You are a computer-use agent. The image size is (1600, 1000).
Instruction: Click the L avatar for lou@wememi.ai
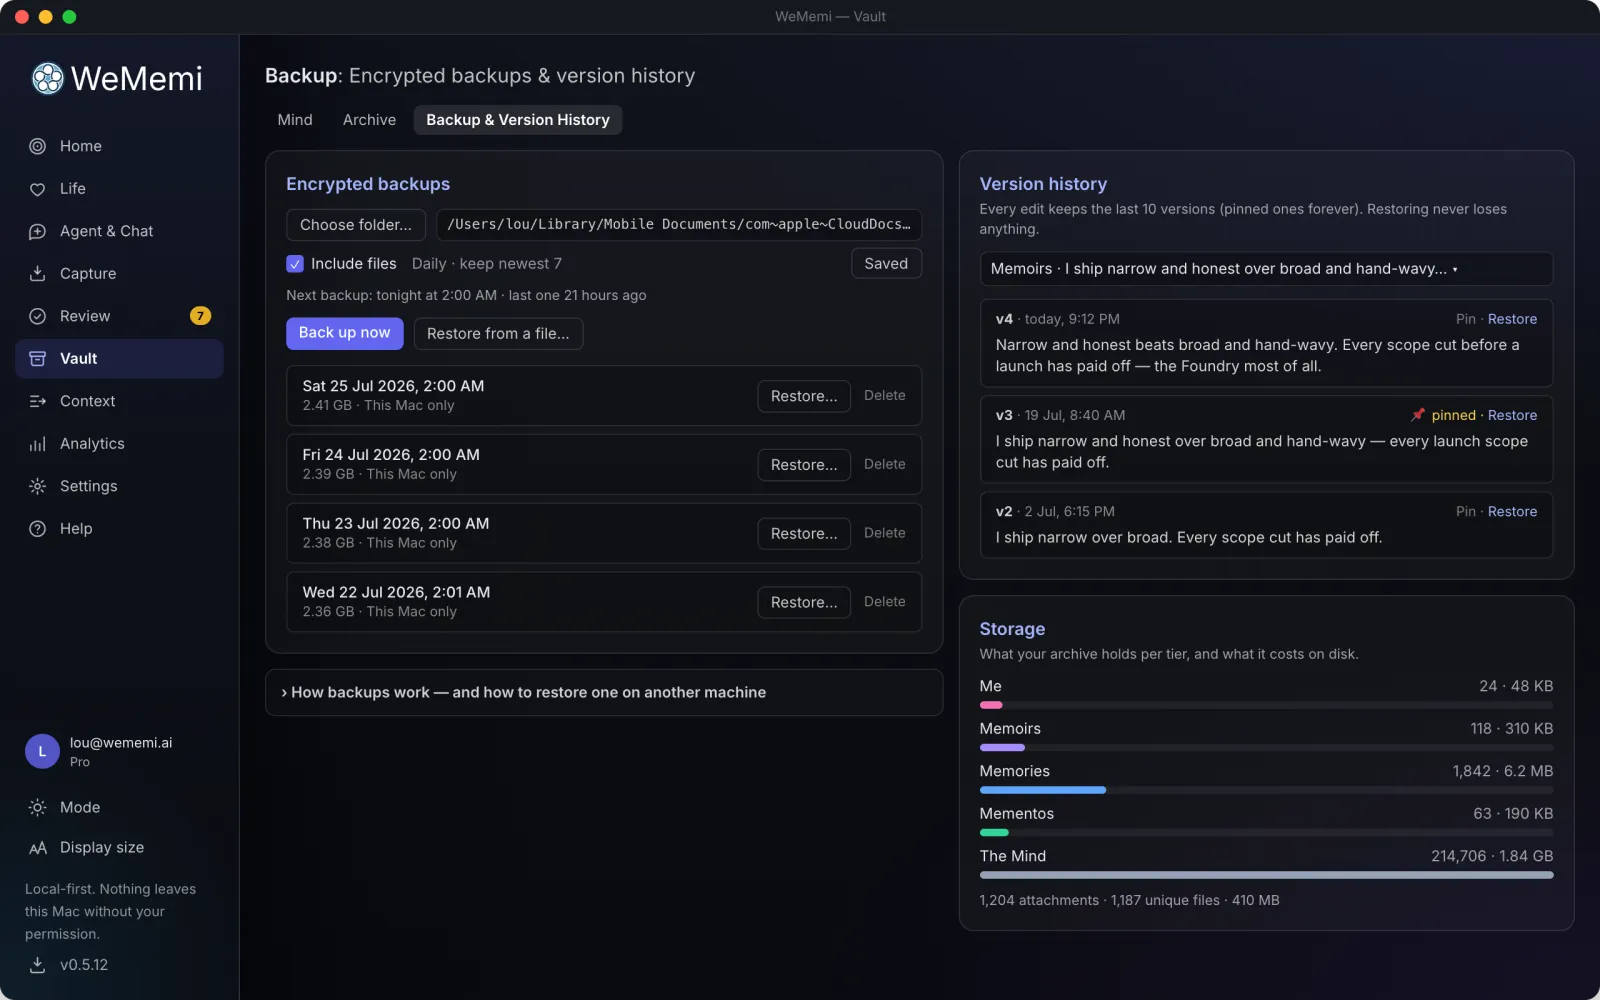click(x=42, y=751)
